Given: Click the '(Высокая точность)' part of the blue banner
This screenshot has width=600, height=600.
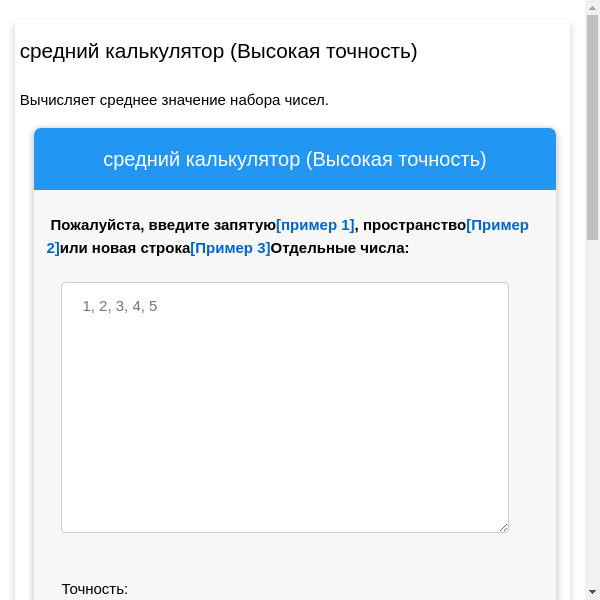Looking at the screenshot, I should (396, 160).
